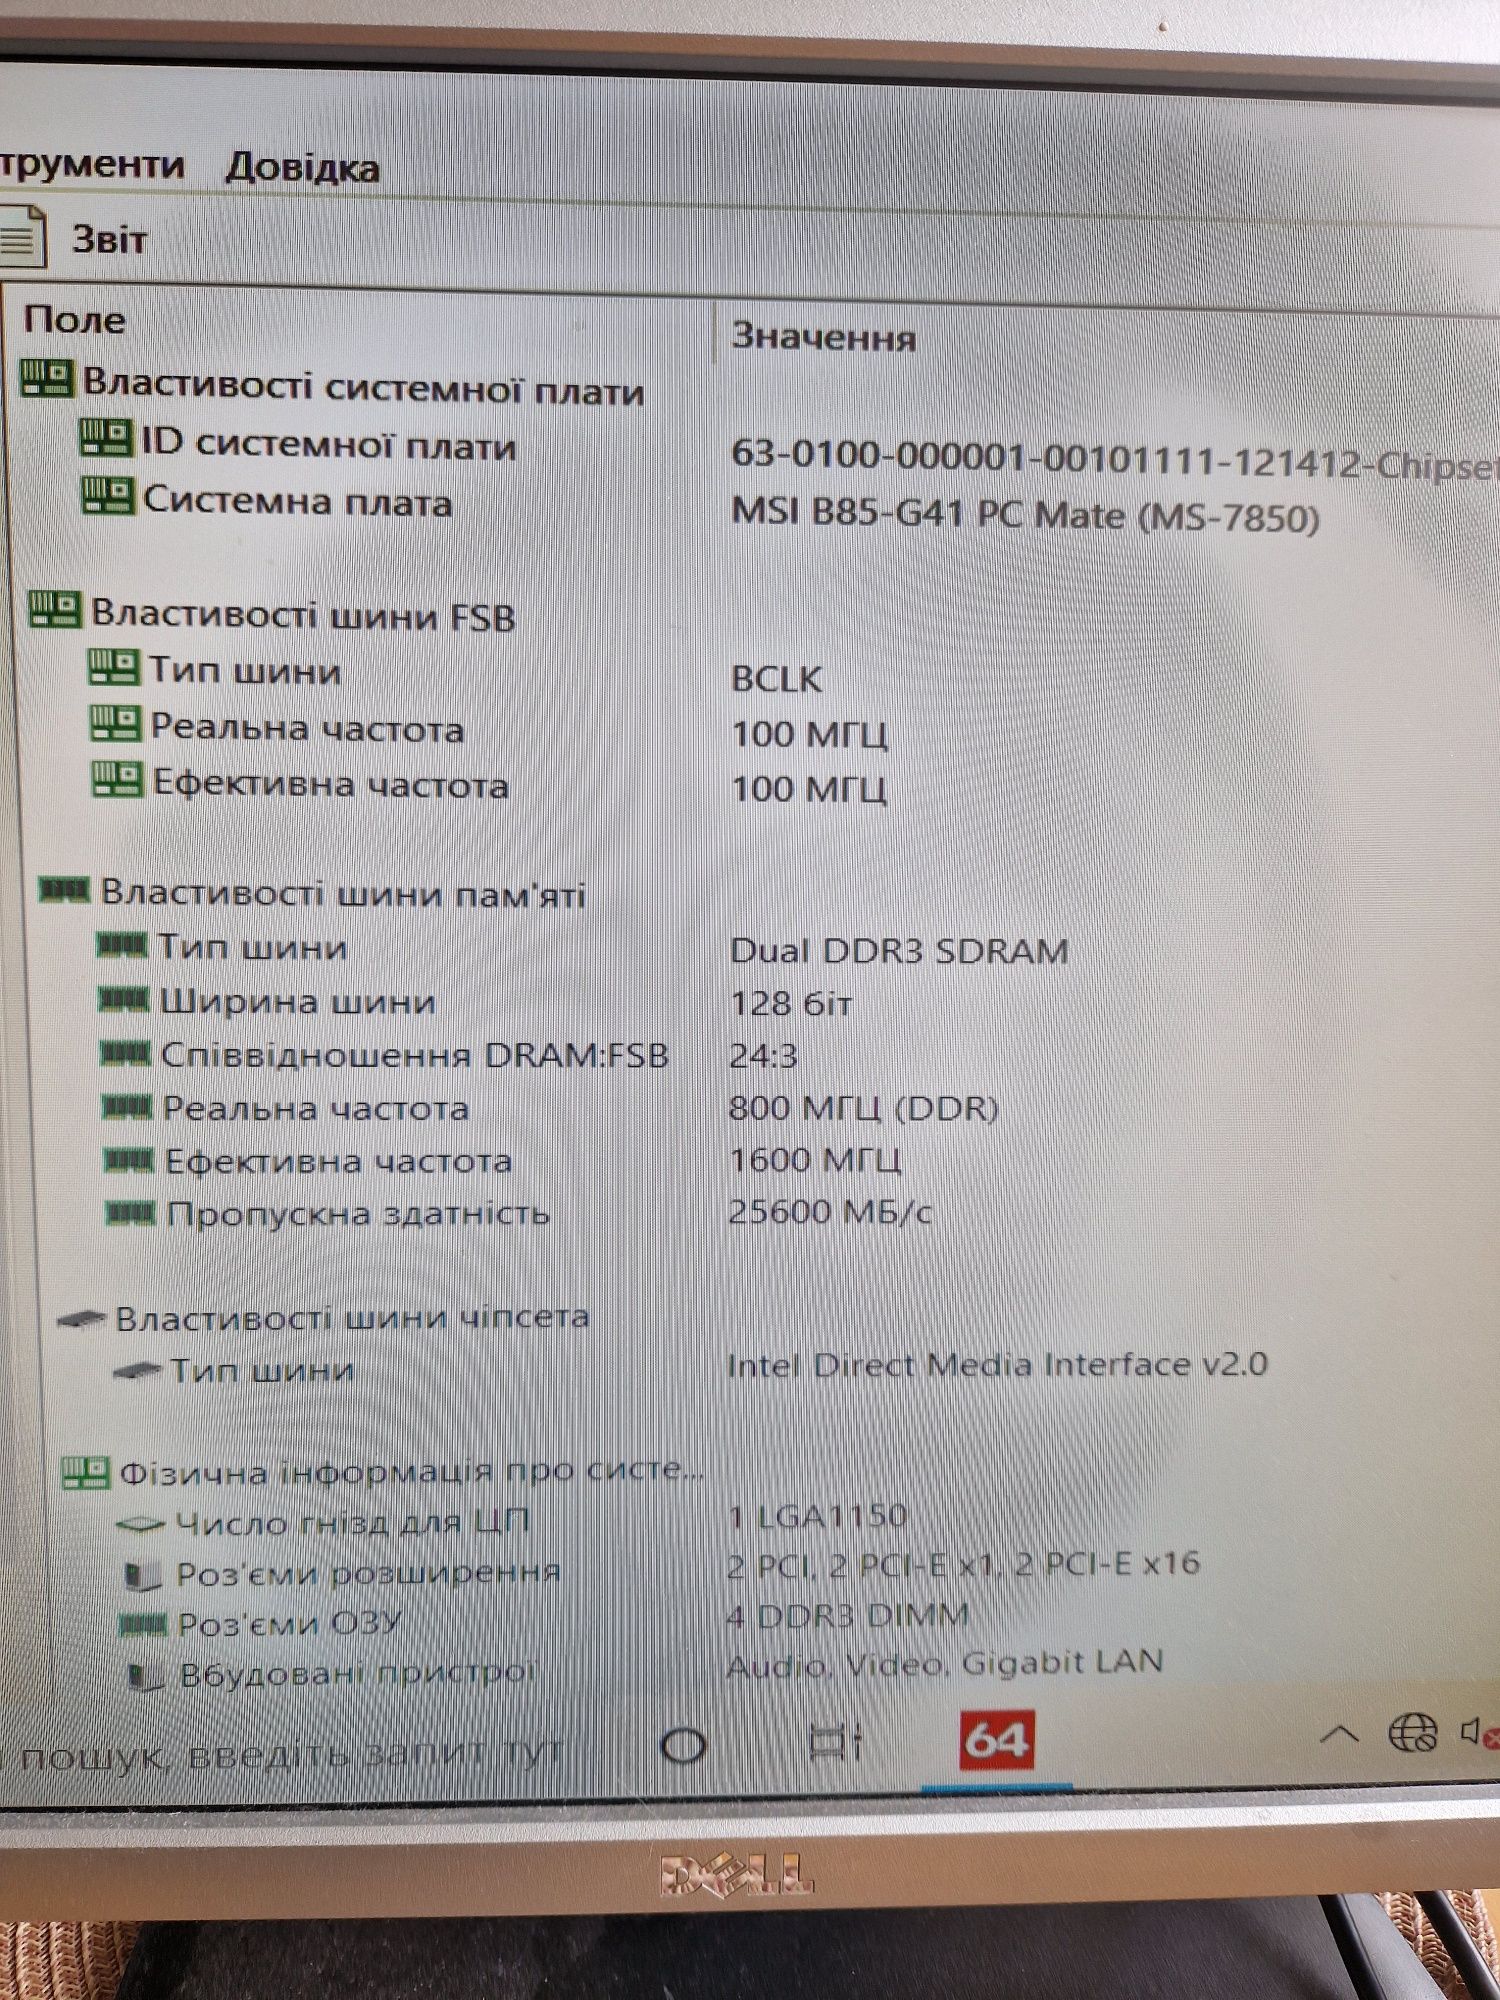Select the memory Ефективна частота row icon
This screenshot has width=1500, height=2000.
[x=130, y=1159]
